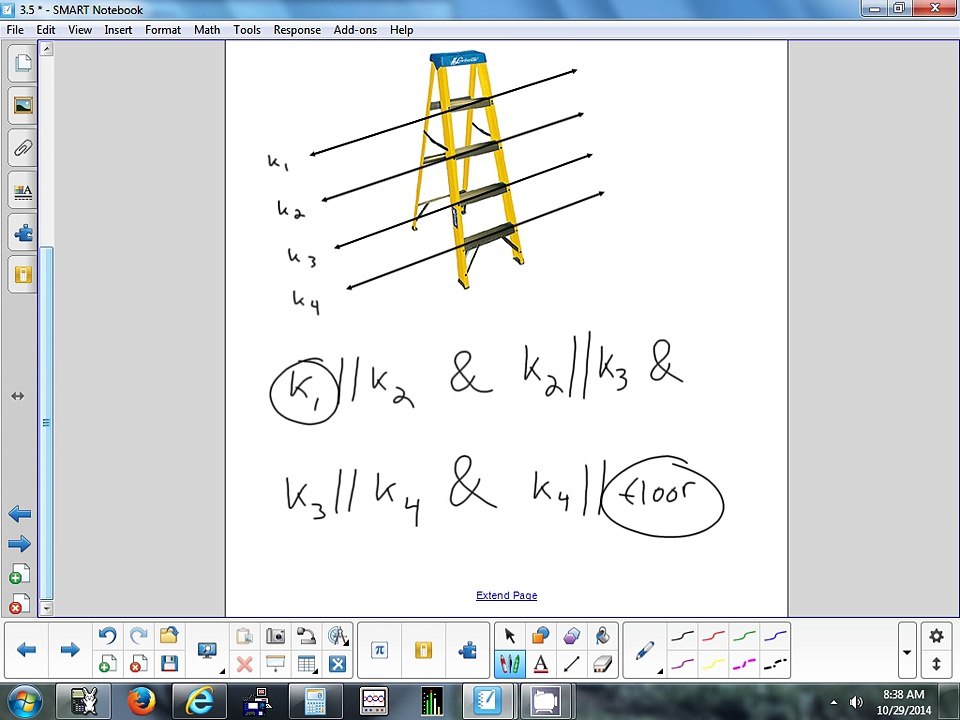This screenshot has height=720, width=960.
Task: Open the Properties sidebar tab
Action: [x=23, y=191]
